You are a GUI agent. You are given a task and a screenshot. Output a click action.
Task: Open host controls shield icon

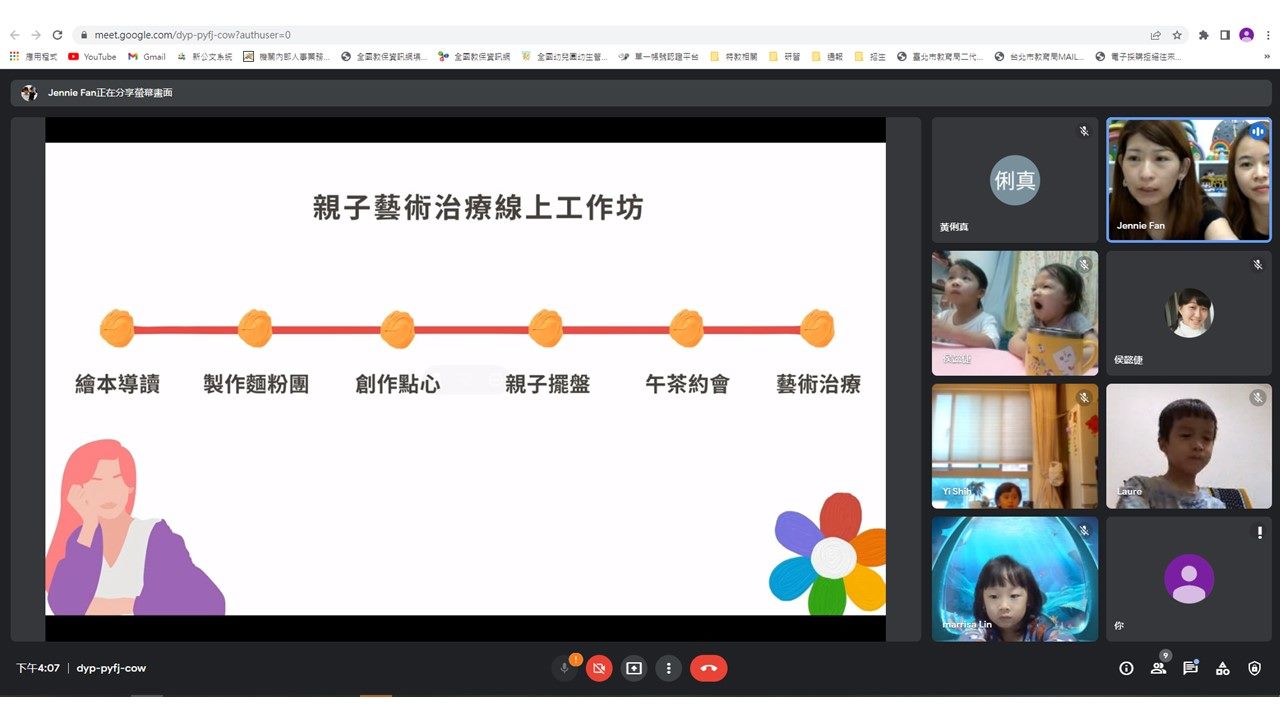pos(1254,669)
